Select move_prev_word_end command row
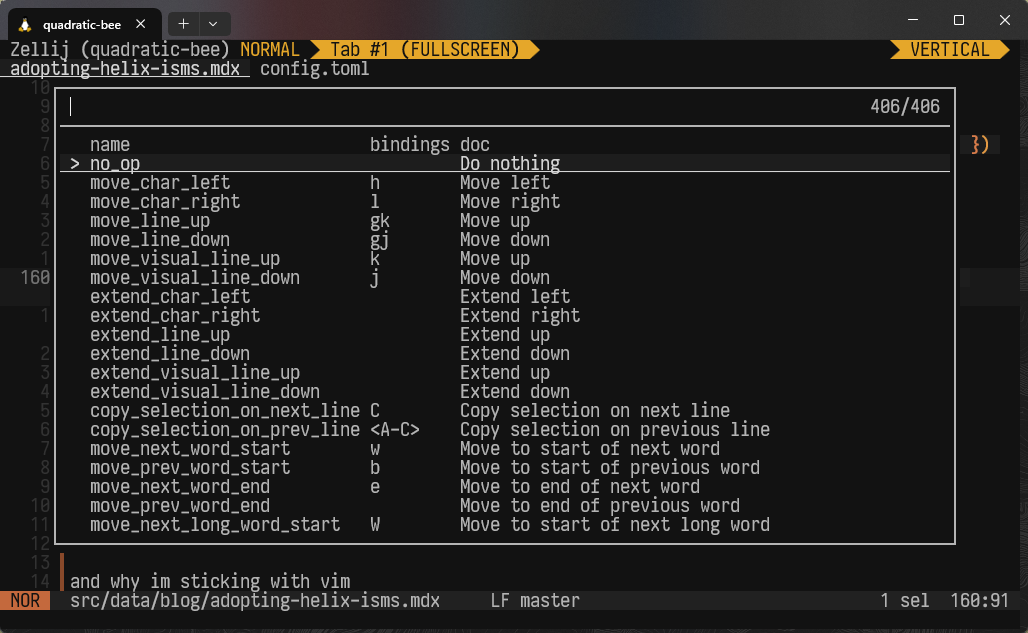This screenshot has width=1028, height=633. click(x=505, y=505)
